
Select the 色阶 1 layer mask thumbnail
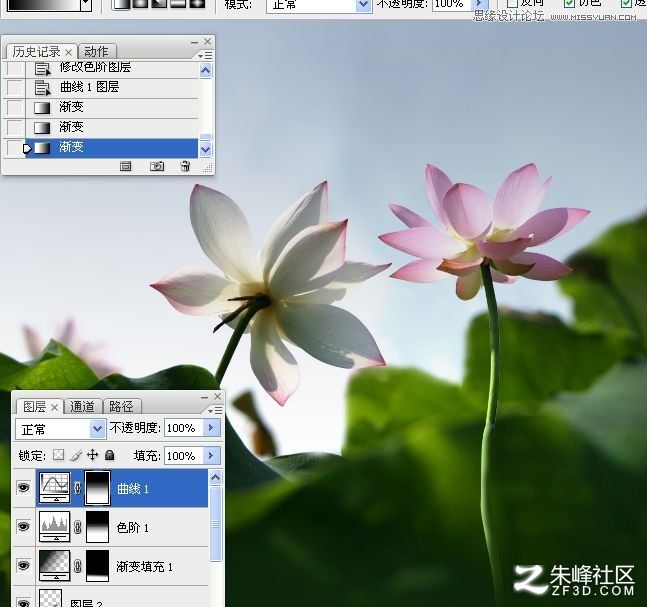tap(97, 527)
